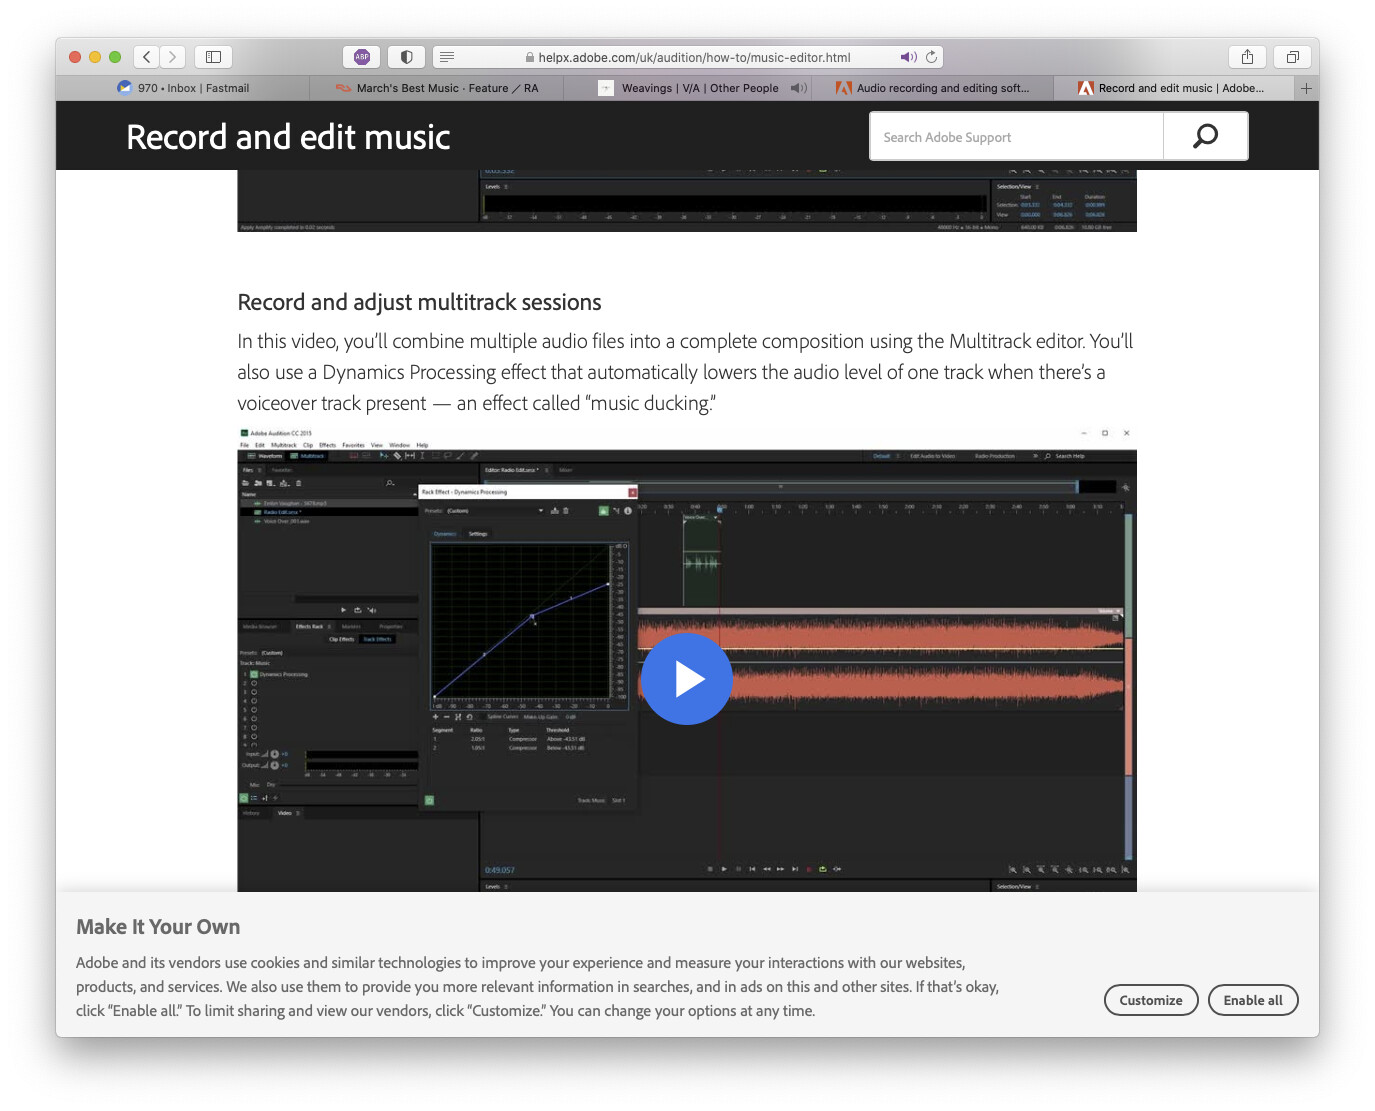
Task: Click the Search Adobe Support input field
Action: [x=1015, y=136]
